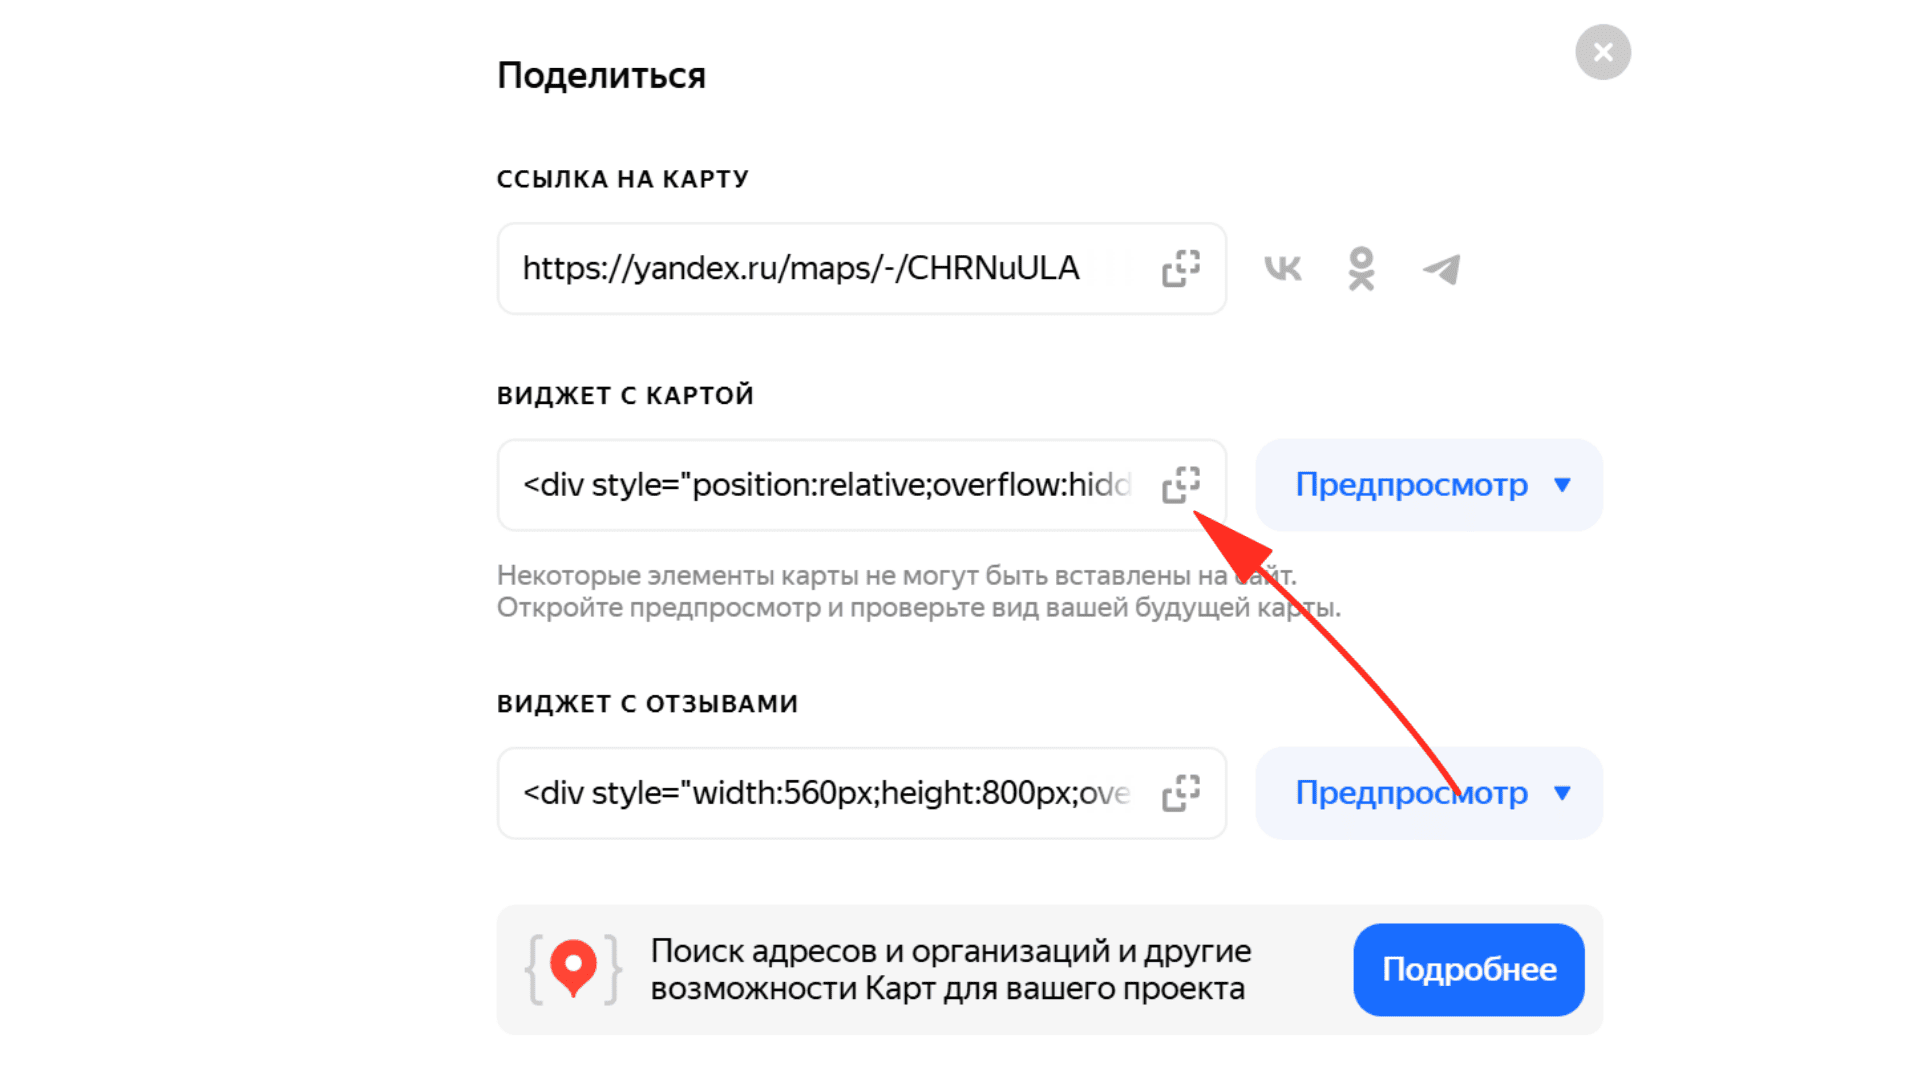This screenshot has width=1920, height=1080.
Task: Click the map pin API icon
Action: pos(573,969)
